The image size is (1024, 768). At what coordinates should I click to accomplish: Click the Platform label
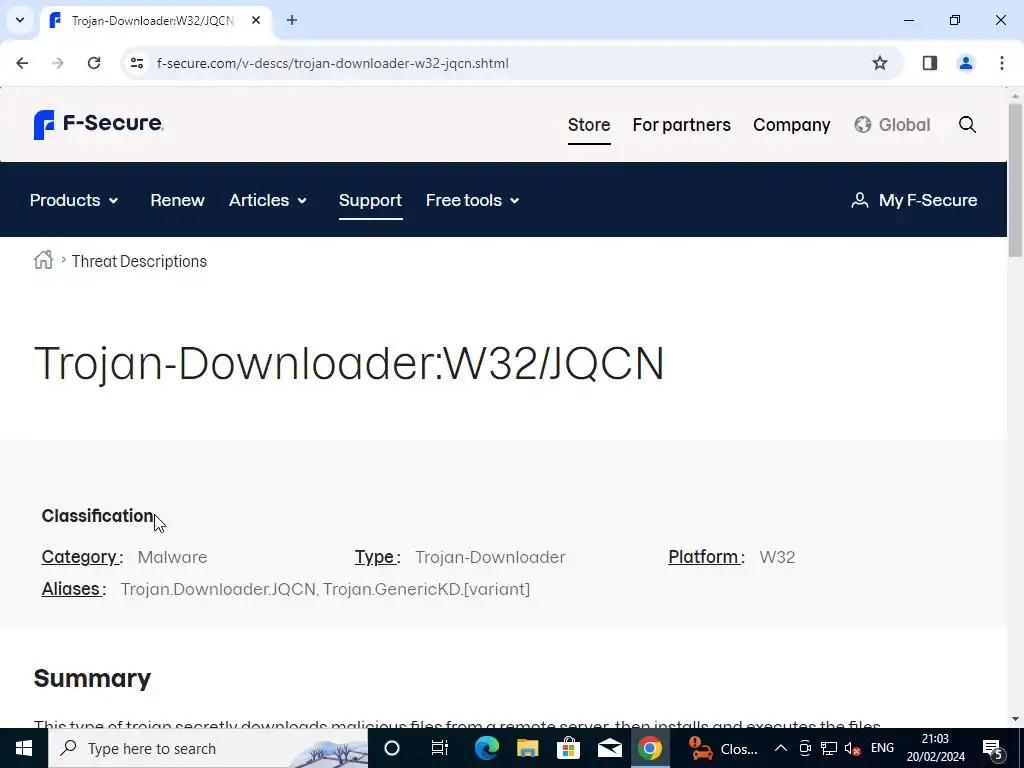pyautogui.click(x=707, y=557)
